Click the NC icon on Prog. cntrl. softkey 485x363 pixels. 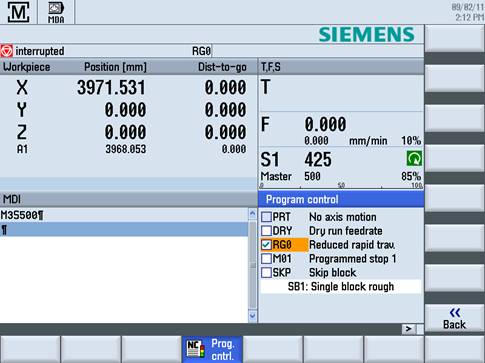click(x=196, y=349)
